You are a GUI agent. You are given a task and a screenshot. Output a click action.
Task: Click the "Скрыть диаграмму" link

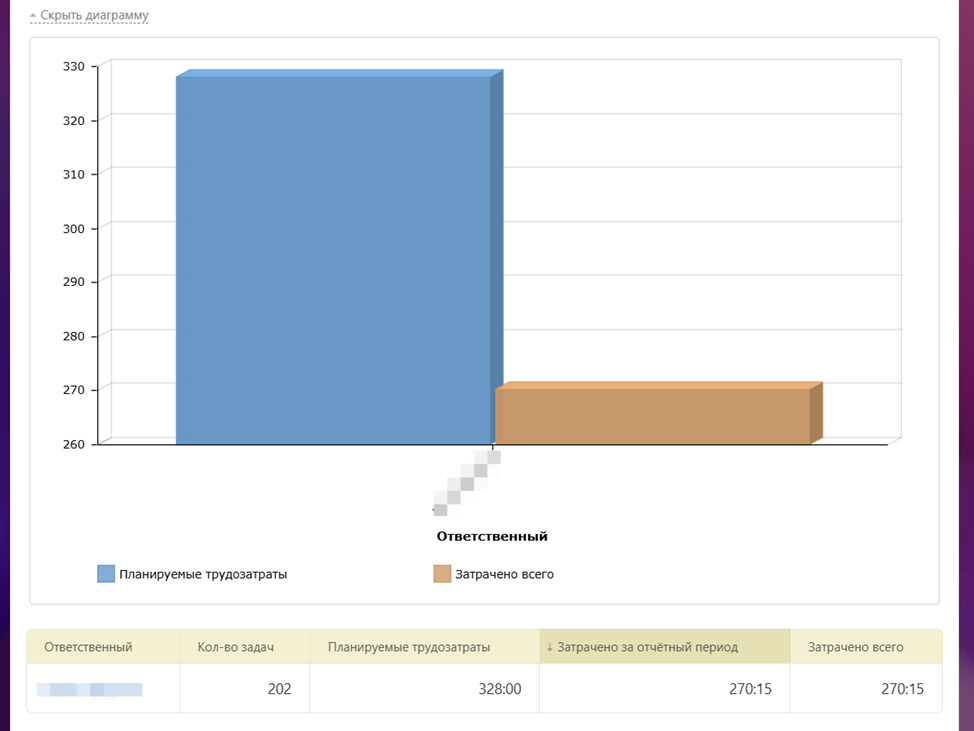tap(94, 16)
